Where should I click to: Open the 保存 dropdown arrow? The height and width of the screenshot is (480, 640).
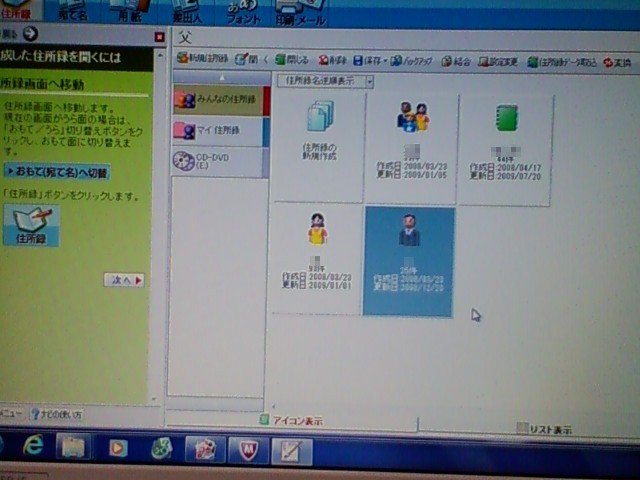384,61
